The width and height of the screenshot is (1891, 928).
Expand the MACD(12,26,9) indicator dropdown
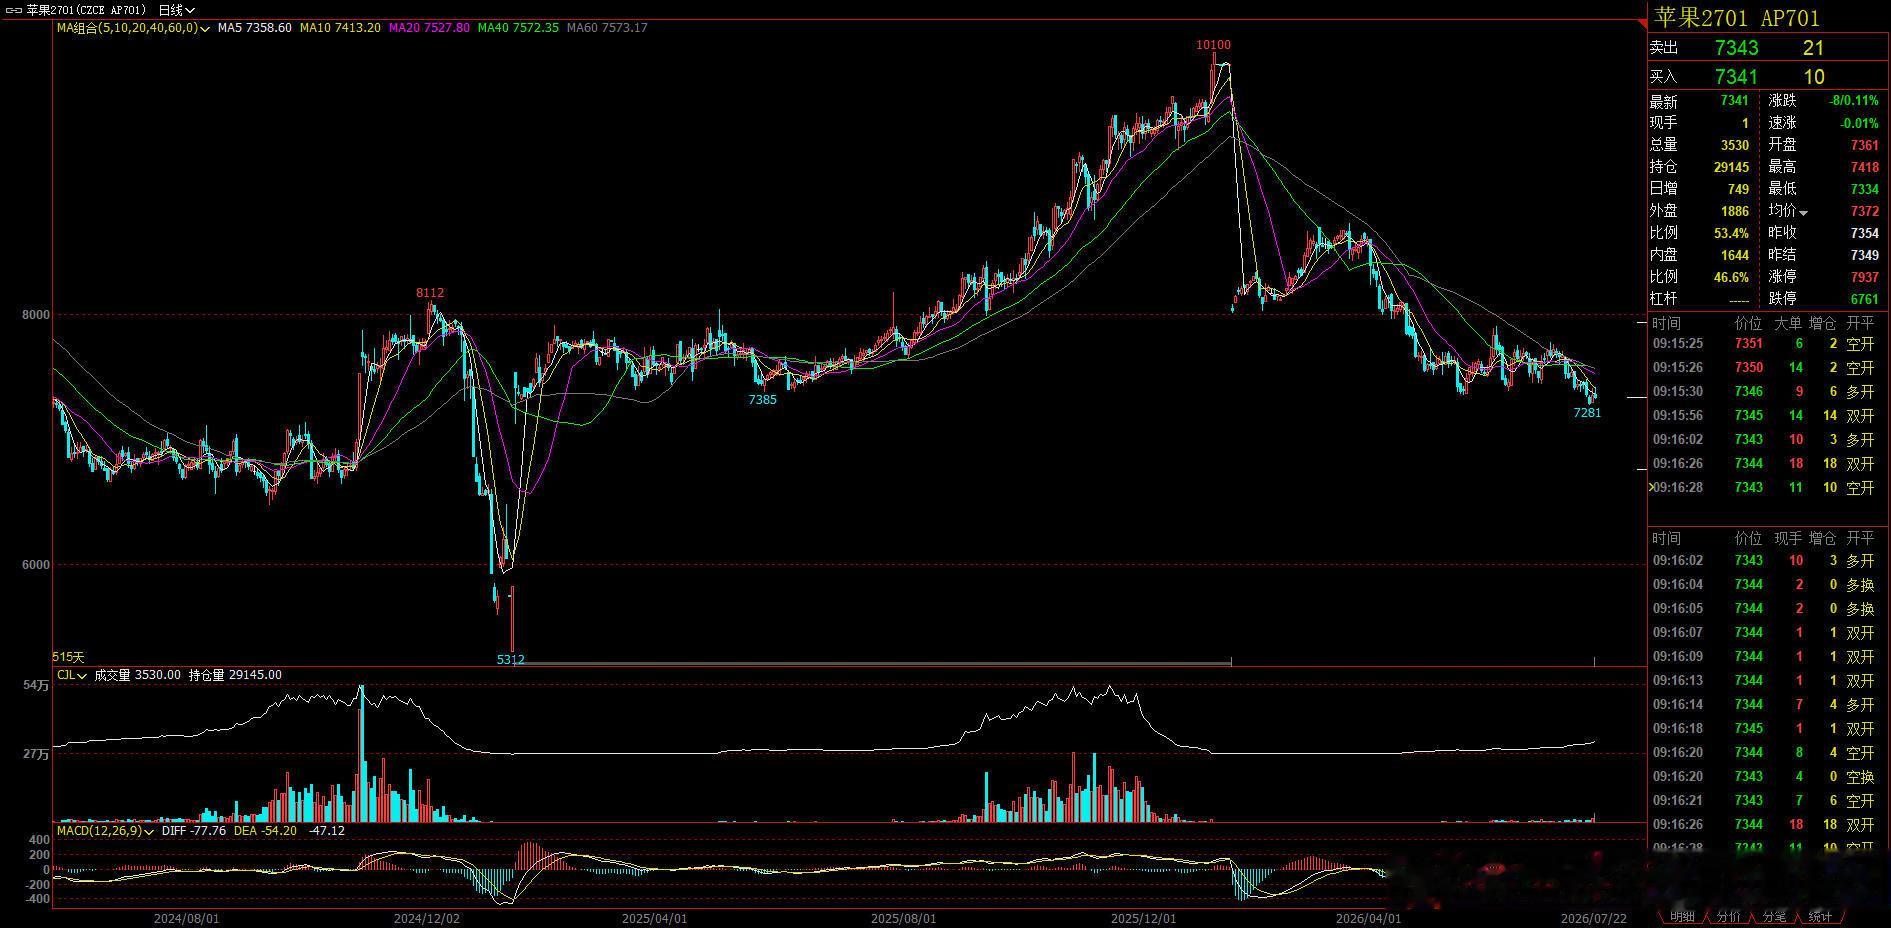[x=106, y=831]
